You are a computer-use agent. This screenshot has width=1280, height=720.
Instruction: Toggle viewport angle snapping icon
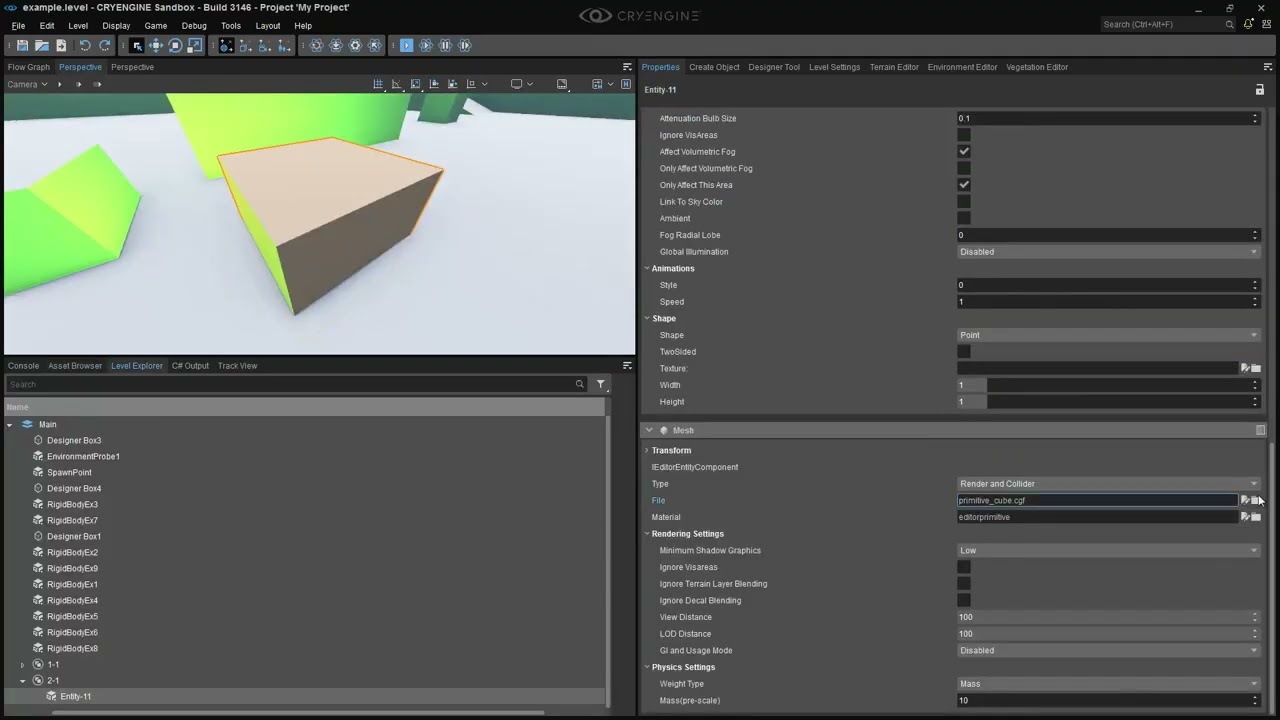tap(397, 84)
